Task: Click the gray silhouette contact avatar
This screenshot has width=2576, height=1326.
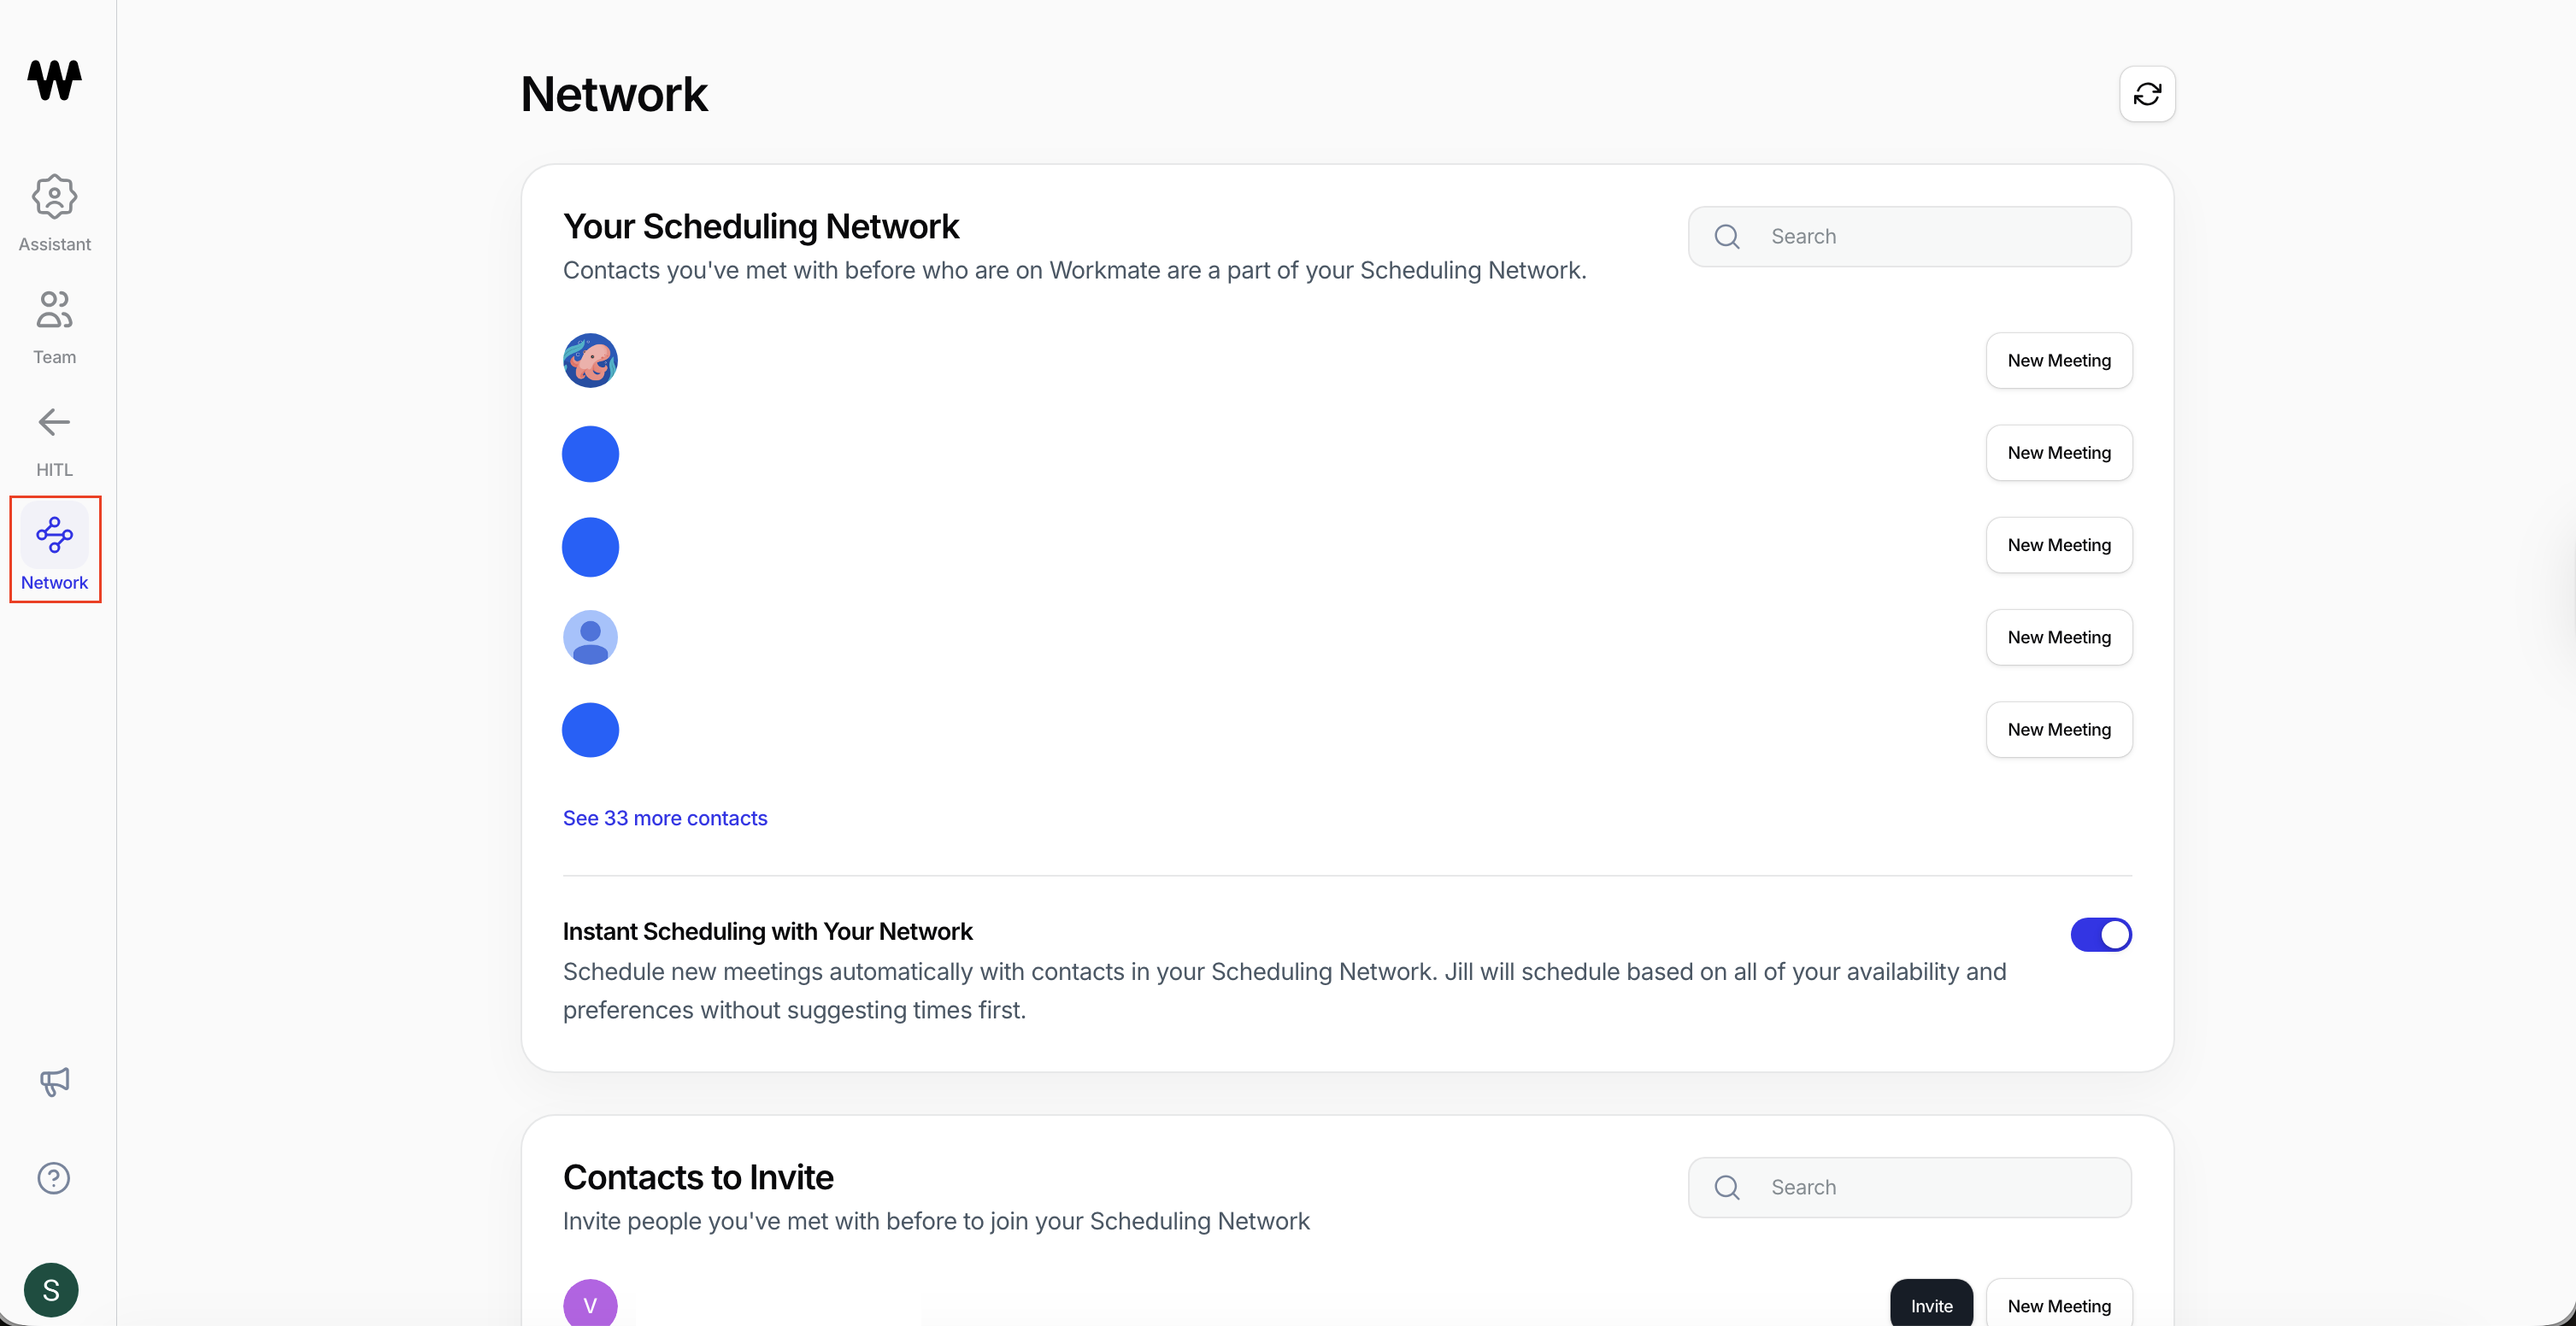Action: [x=590, y=637]
